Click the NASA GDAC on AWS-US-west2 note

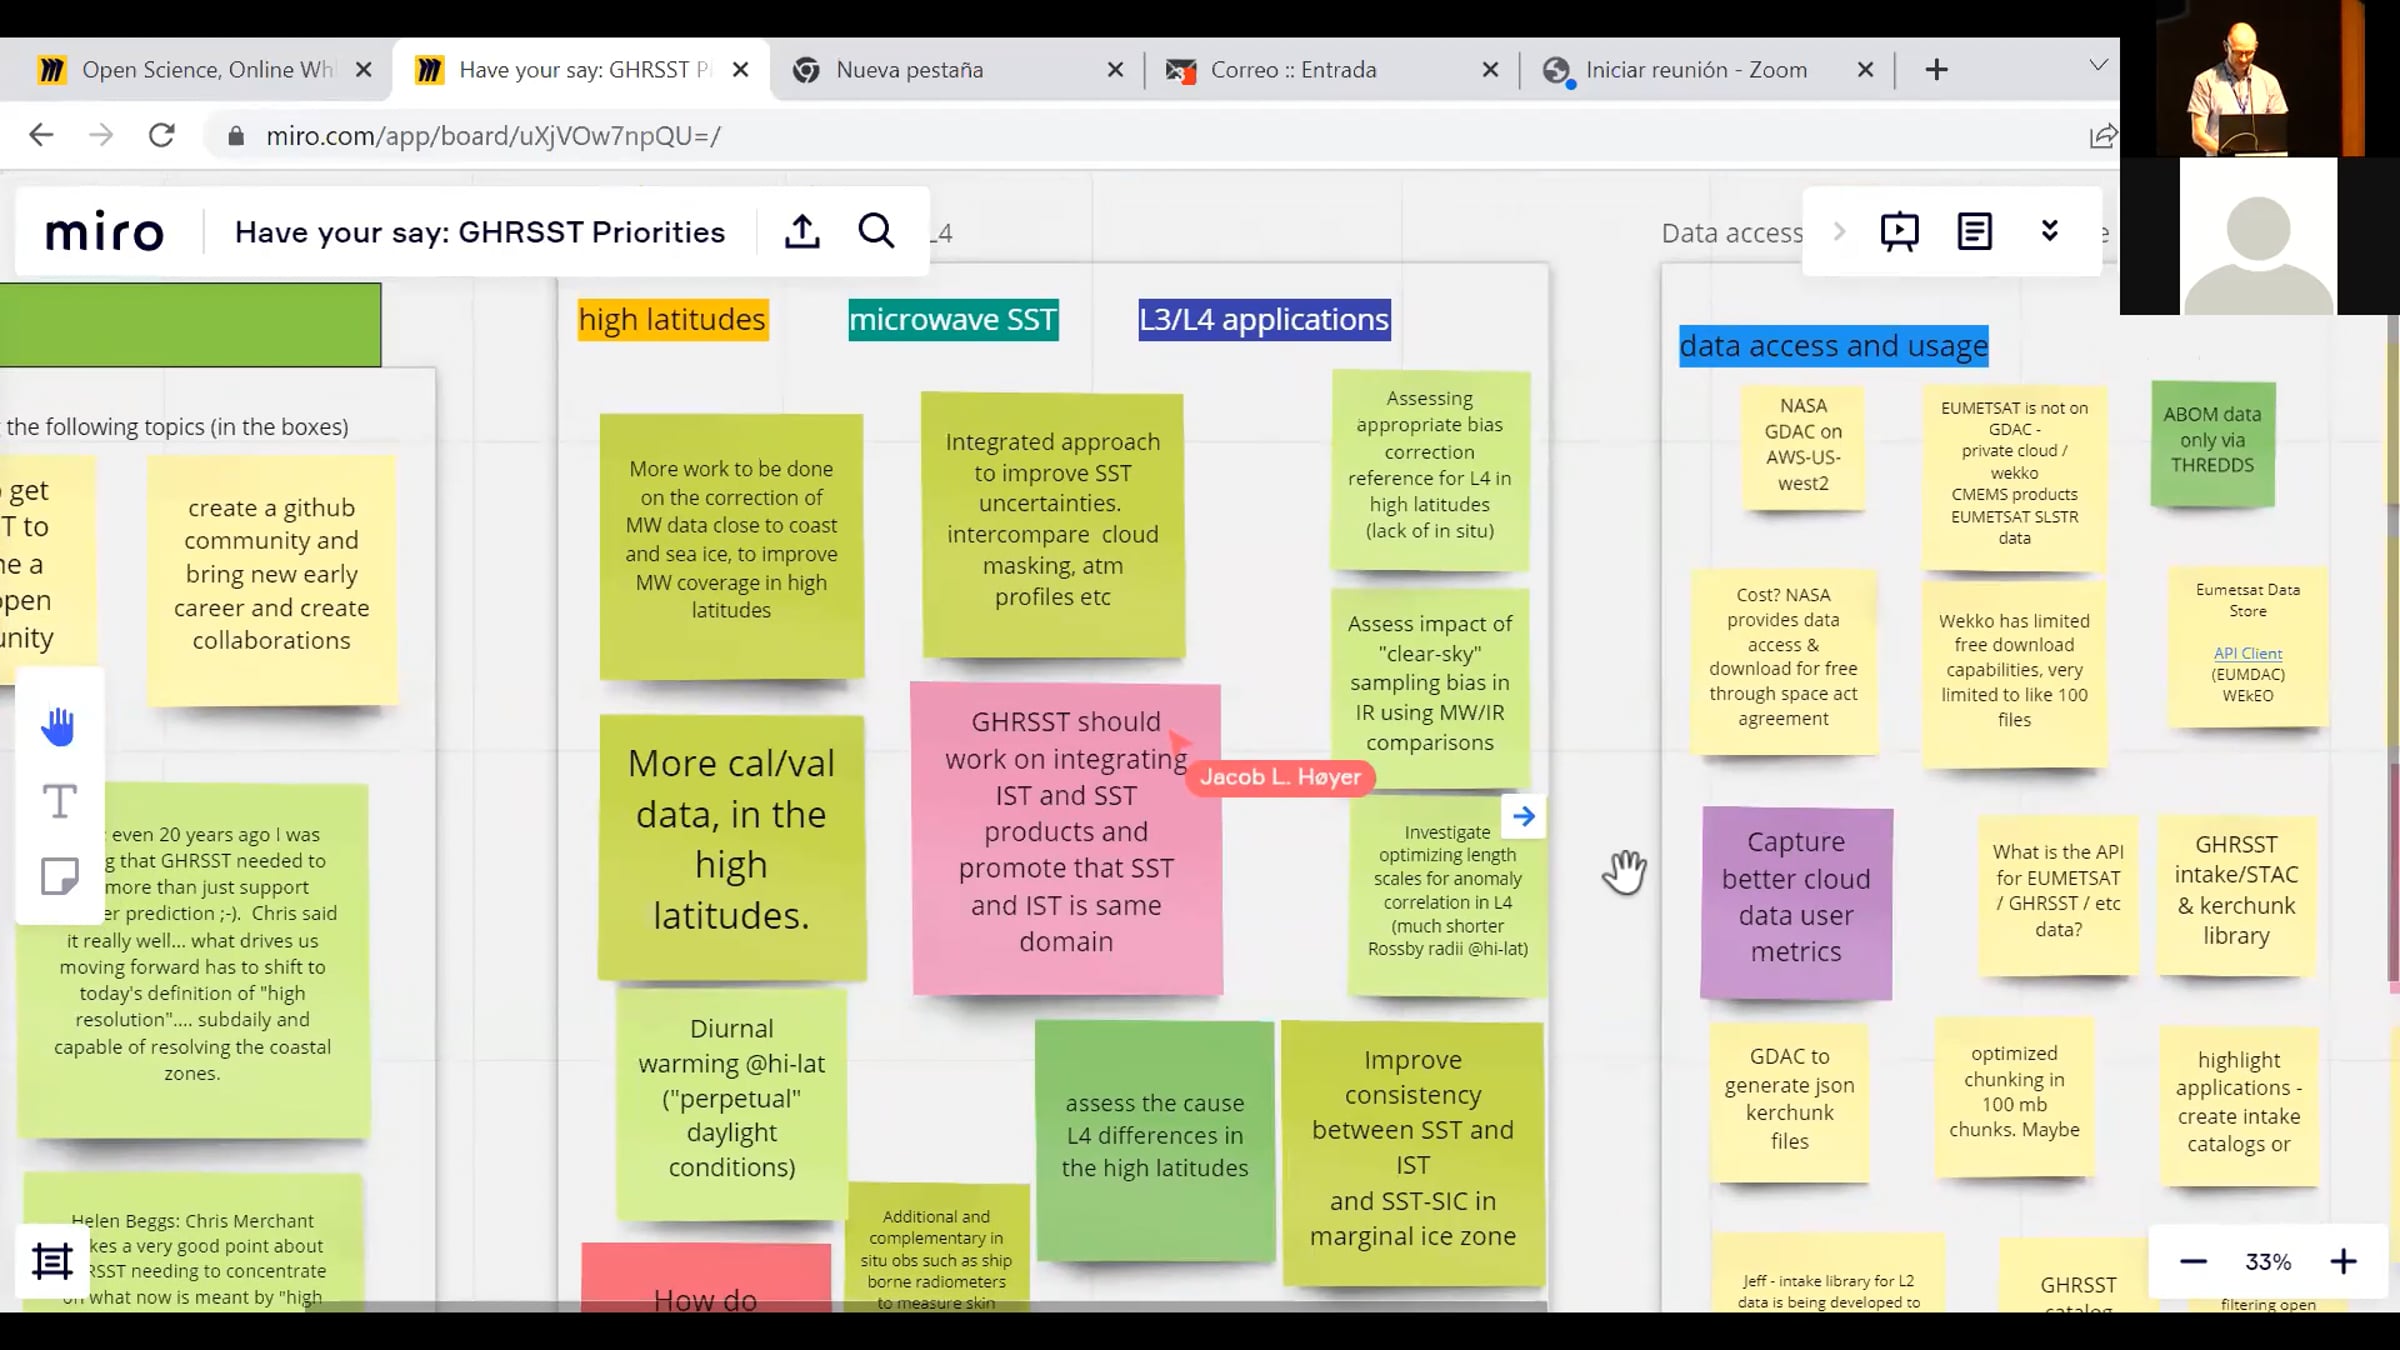[x=1803, y=447]
